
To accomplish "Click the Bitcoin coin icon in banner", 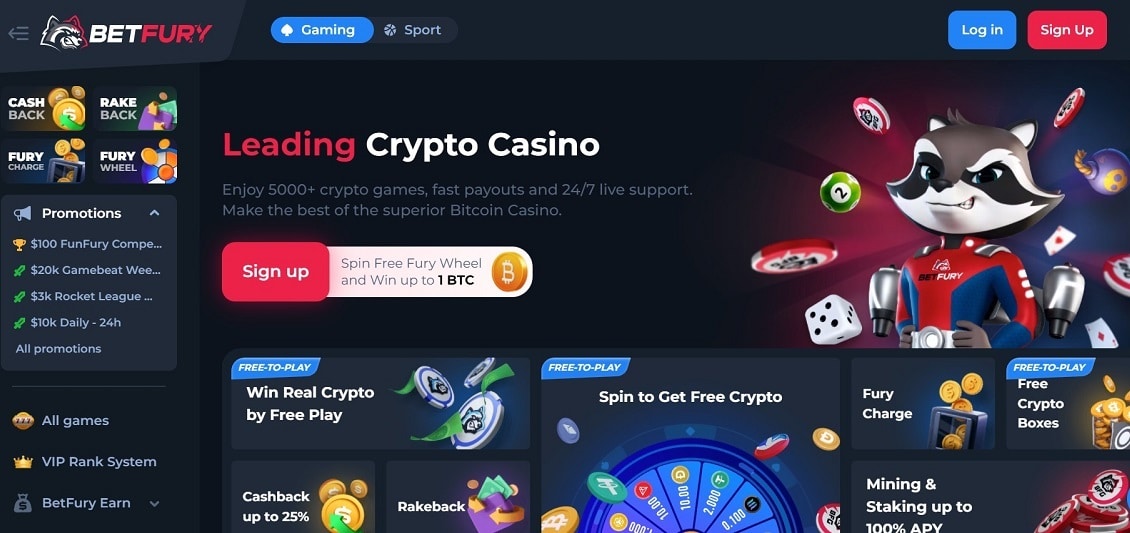I will 510,272.
